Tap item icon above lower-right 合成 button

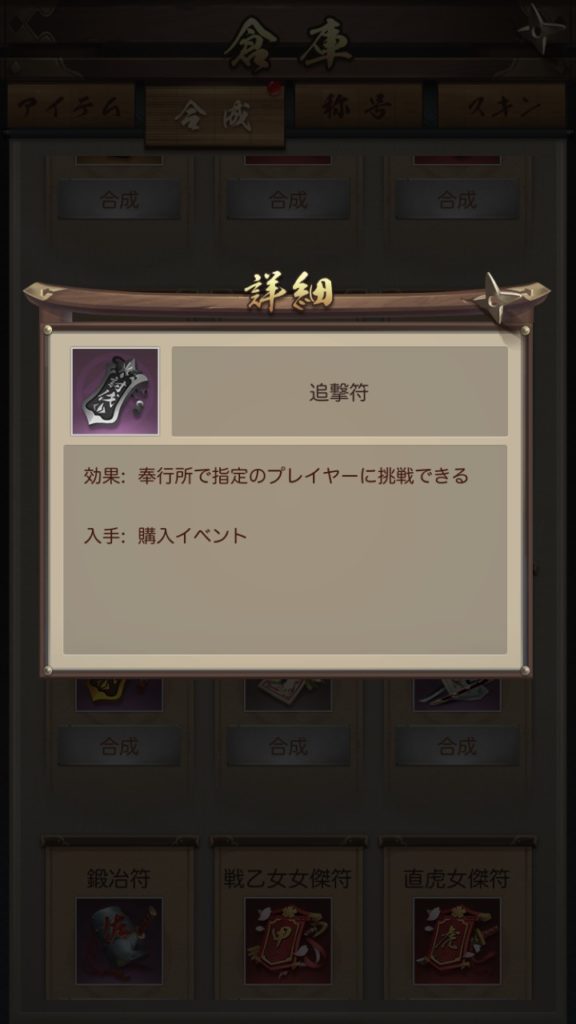(x=457, y=695)
